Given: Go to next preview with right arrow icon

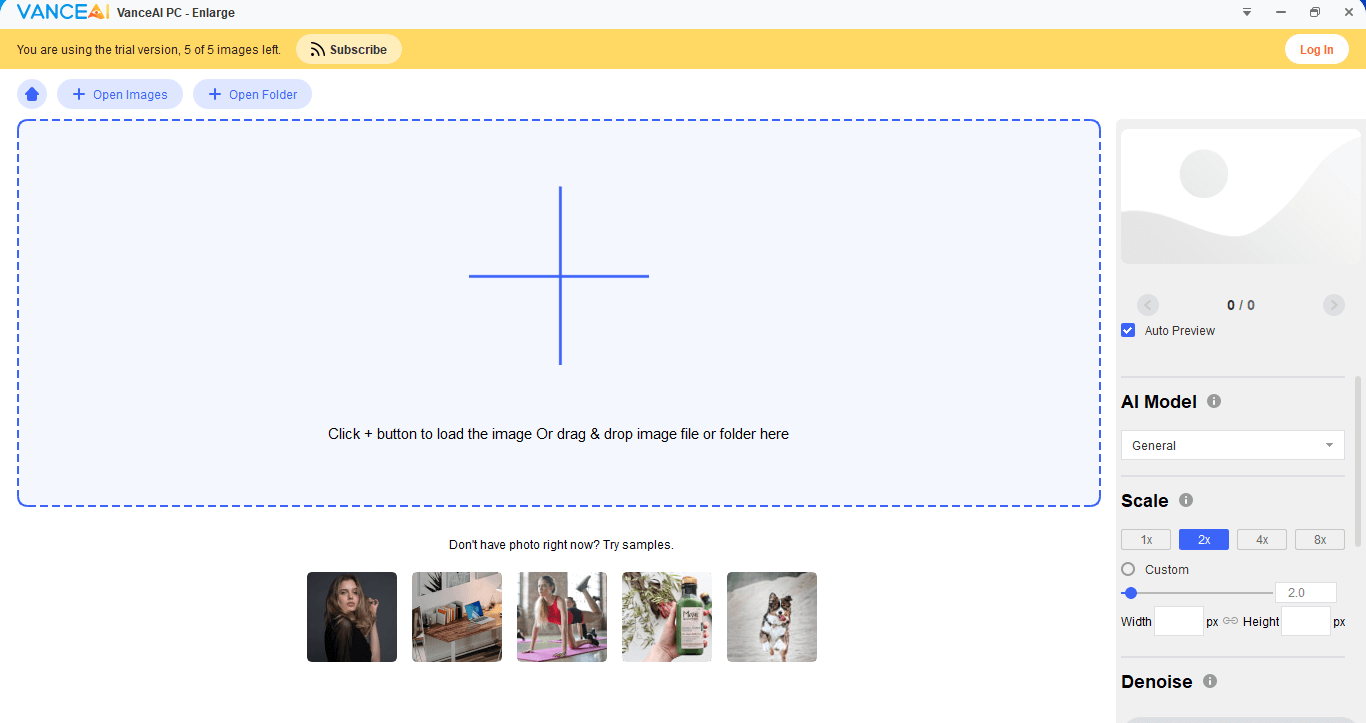Looking at the screenshot, I should point(1333,304).
